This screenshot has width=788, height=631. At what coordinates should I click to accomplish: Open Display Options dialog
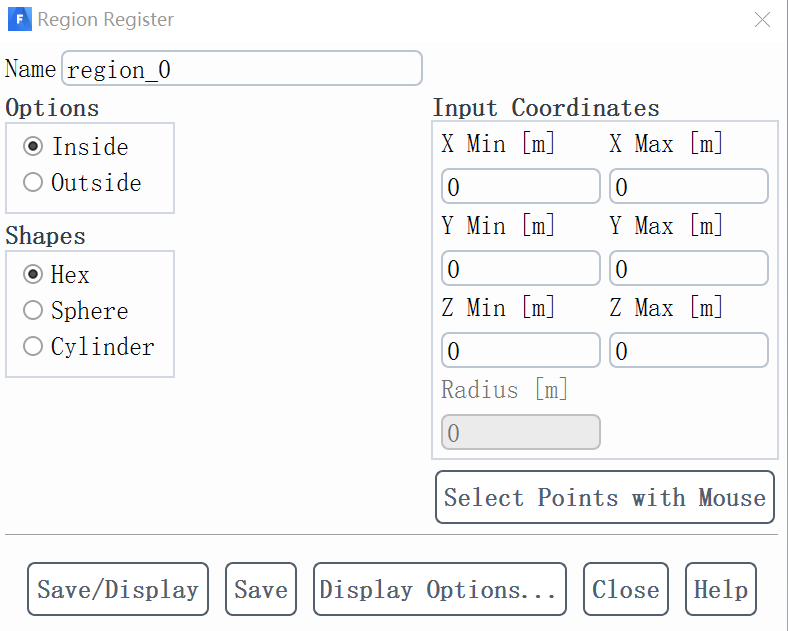click(x=439, y=589)
